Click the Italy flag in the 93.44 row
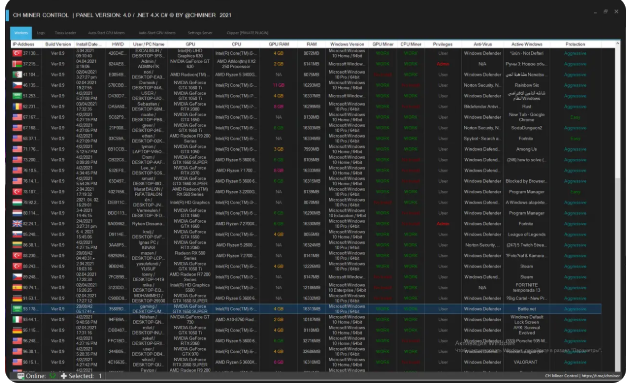The width and height of the screenshot is (628, 385). point(17,320)
